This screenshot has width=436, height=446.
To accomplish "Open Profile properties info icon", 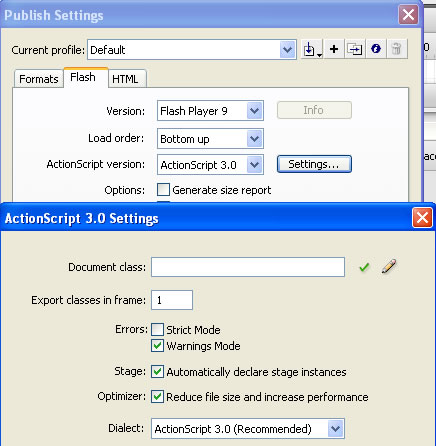I will pos(376,49).
